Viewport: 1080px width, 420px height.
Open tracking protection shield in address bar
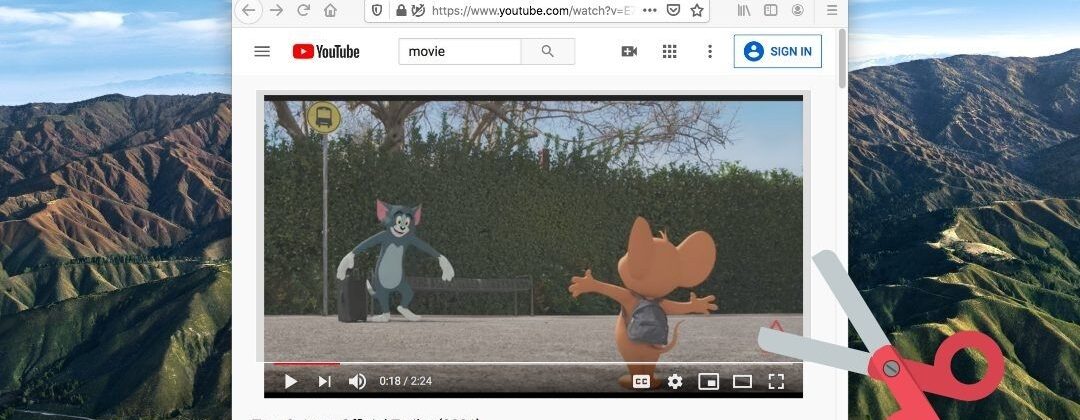(x=377, y=10)
